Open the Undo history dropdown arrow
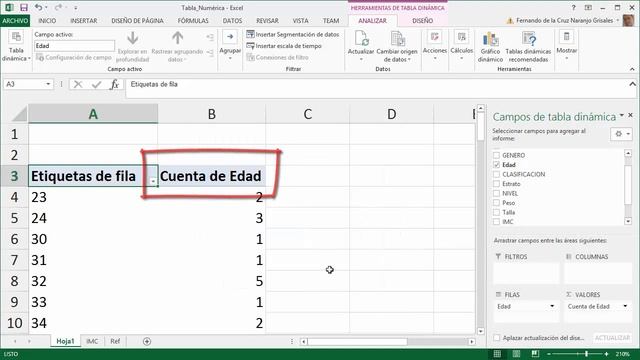Image resolution: width=640 pixels, height=360 pixels. tap(46, 8)
